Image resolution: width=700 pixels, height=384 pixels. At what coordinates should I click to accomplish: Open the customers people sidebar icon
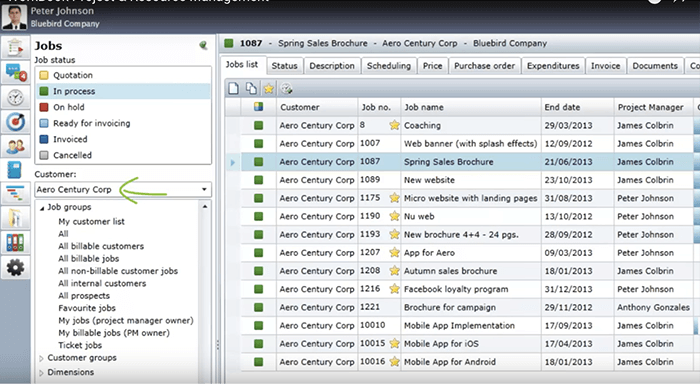pyautogui.click(x=15, y=146)
